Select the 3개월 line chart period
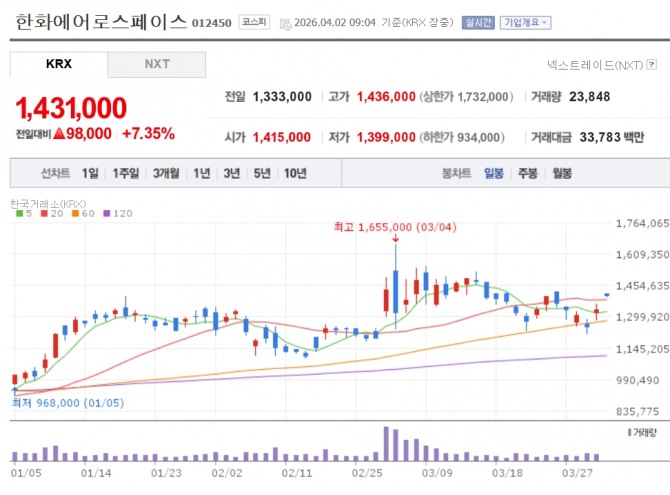 click(166, 173)
